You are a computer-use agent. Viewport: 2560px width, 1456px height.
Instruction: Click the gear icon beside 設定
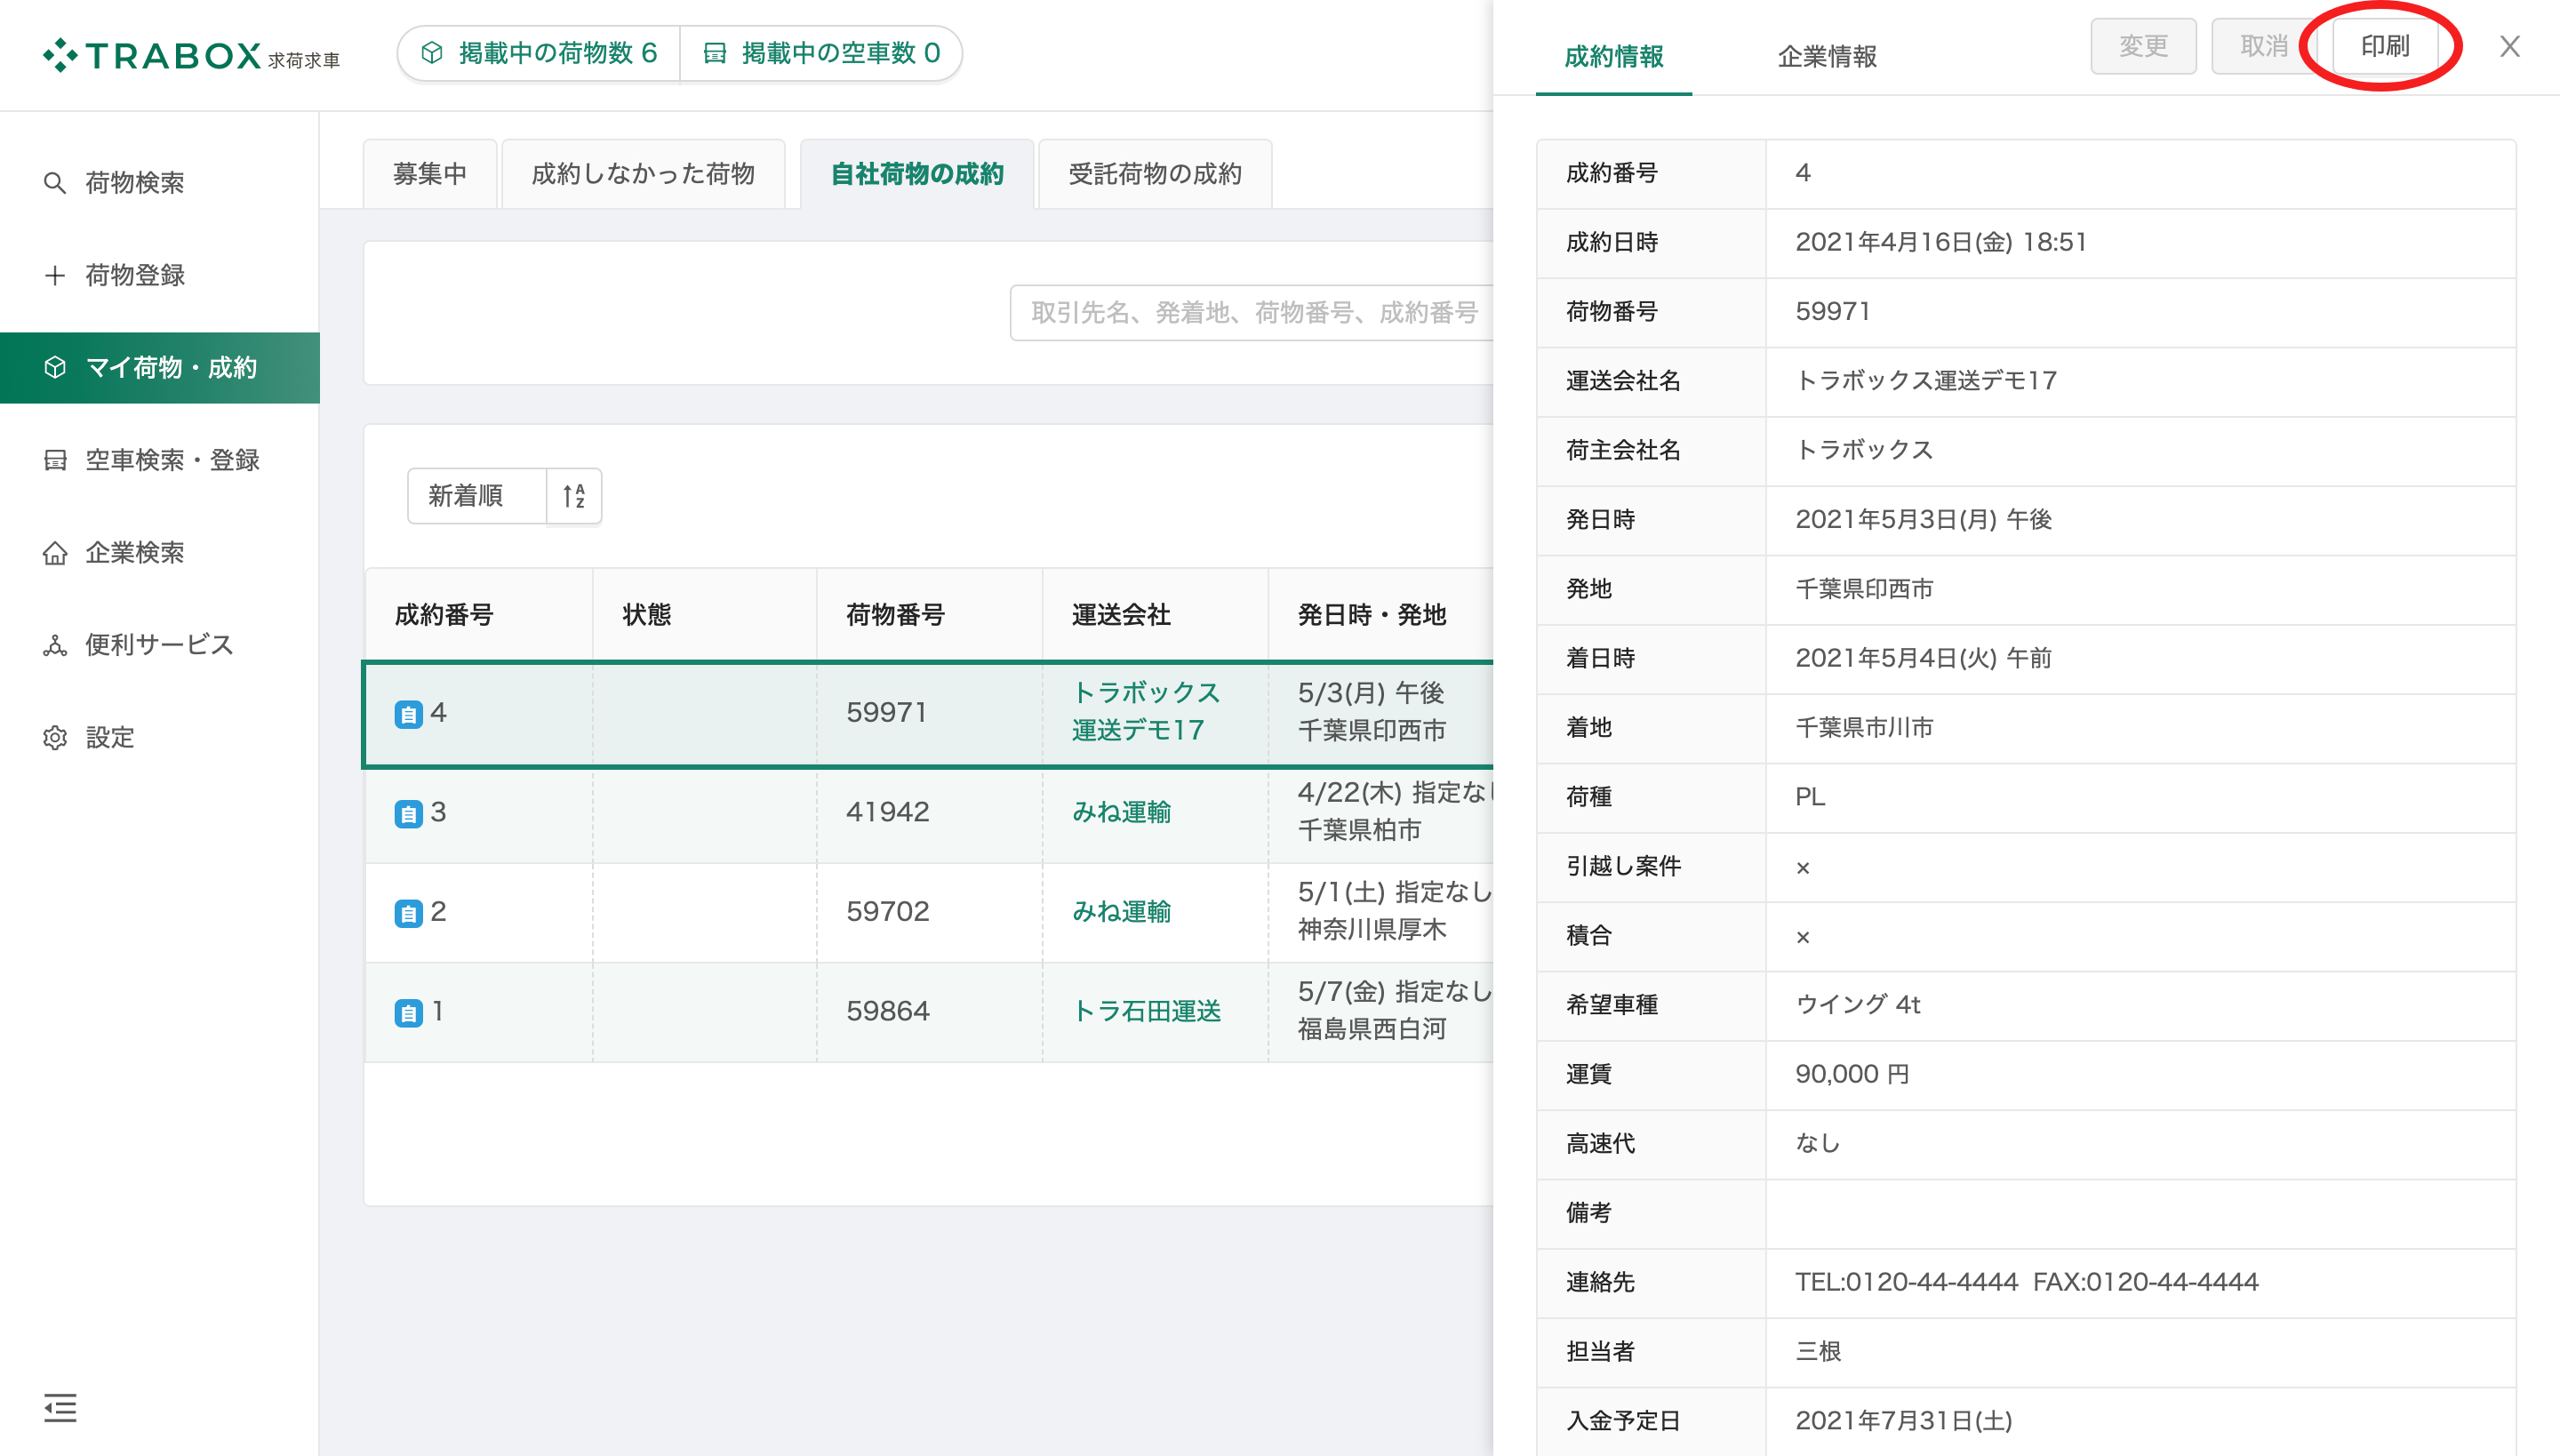(55, 737)
